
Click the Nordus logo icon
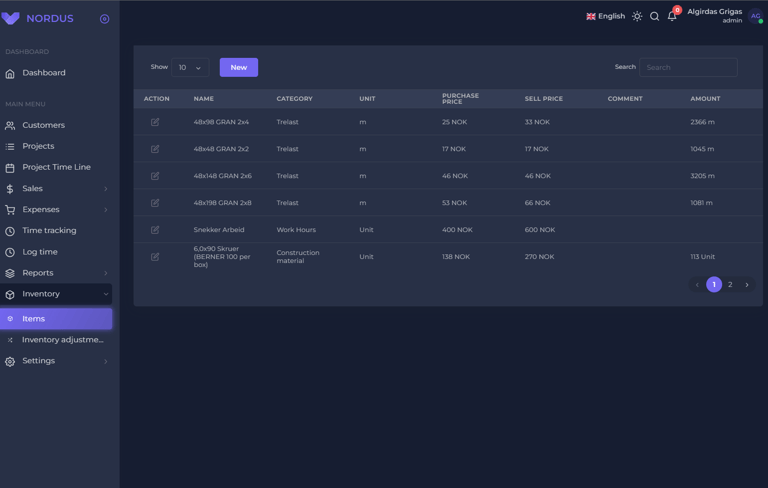tap(10, 19)
